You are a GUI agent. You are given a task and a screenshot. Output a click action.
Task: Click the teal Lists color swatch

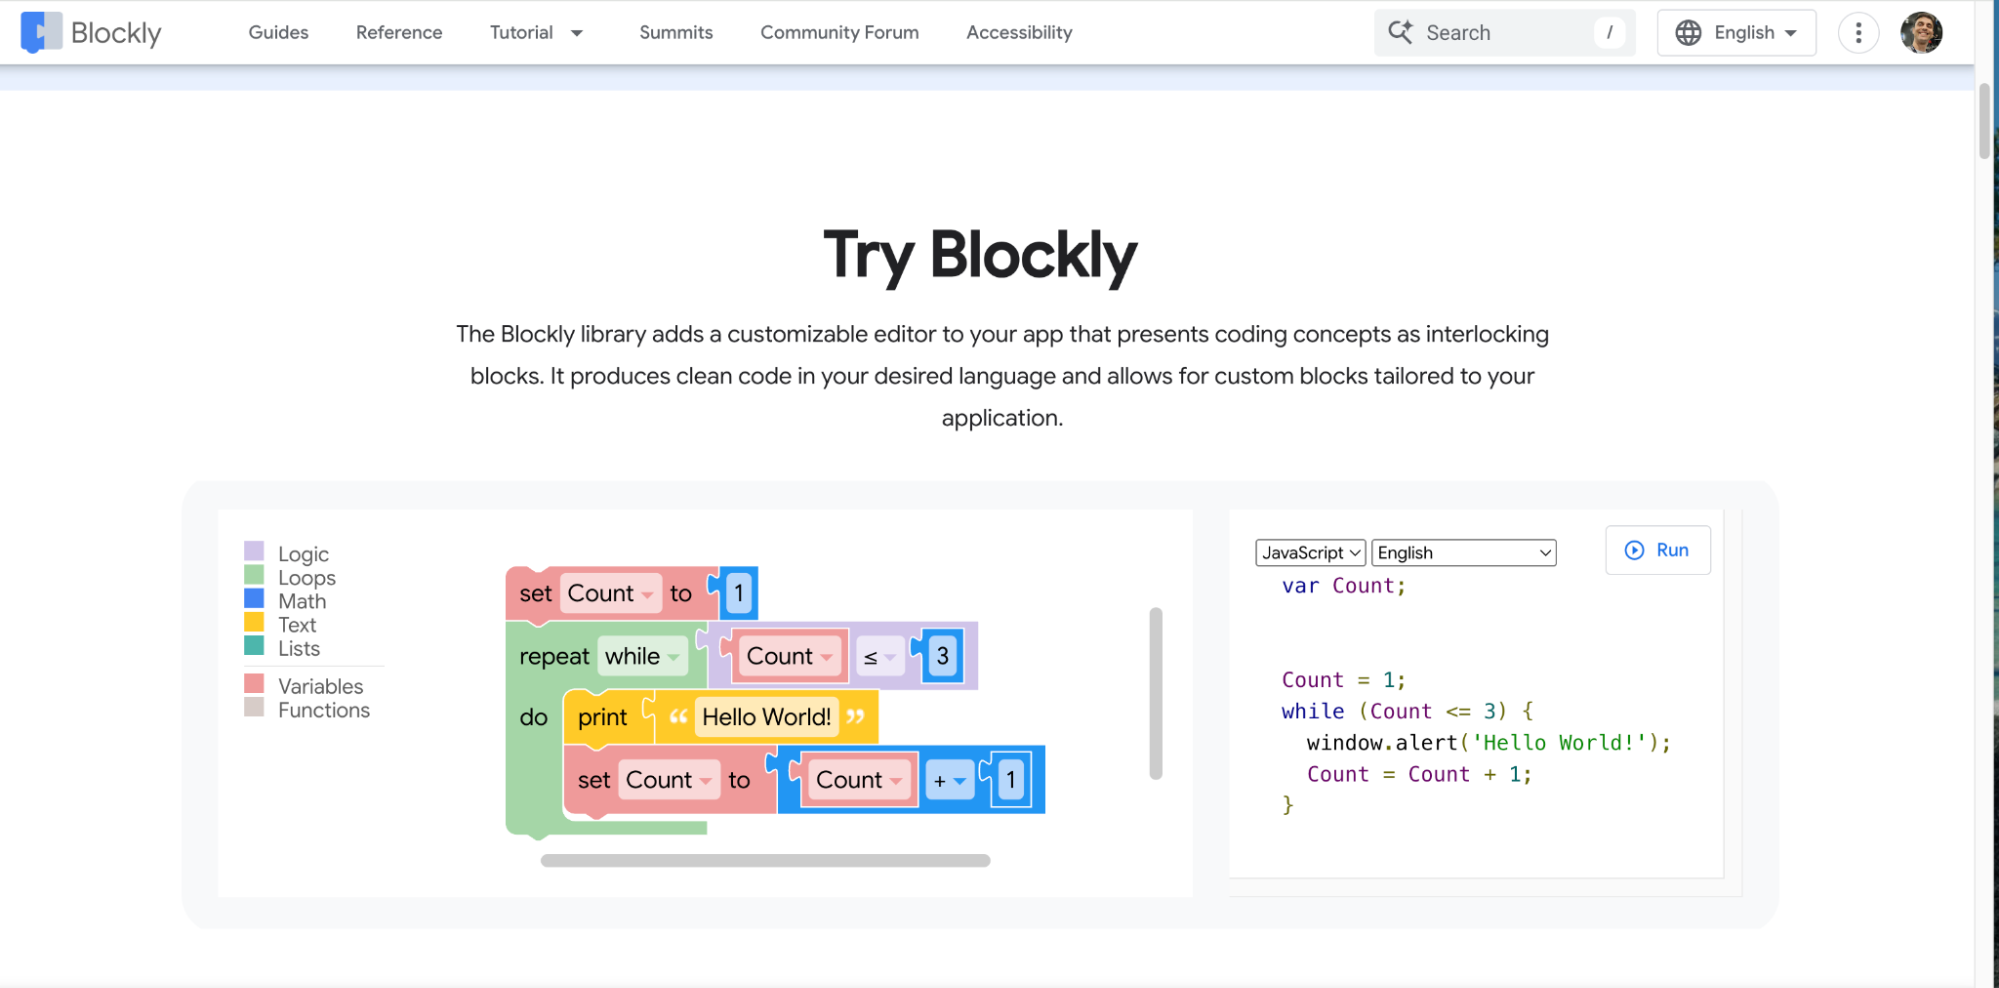point(254,646)
